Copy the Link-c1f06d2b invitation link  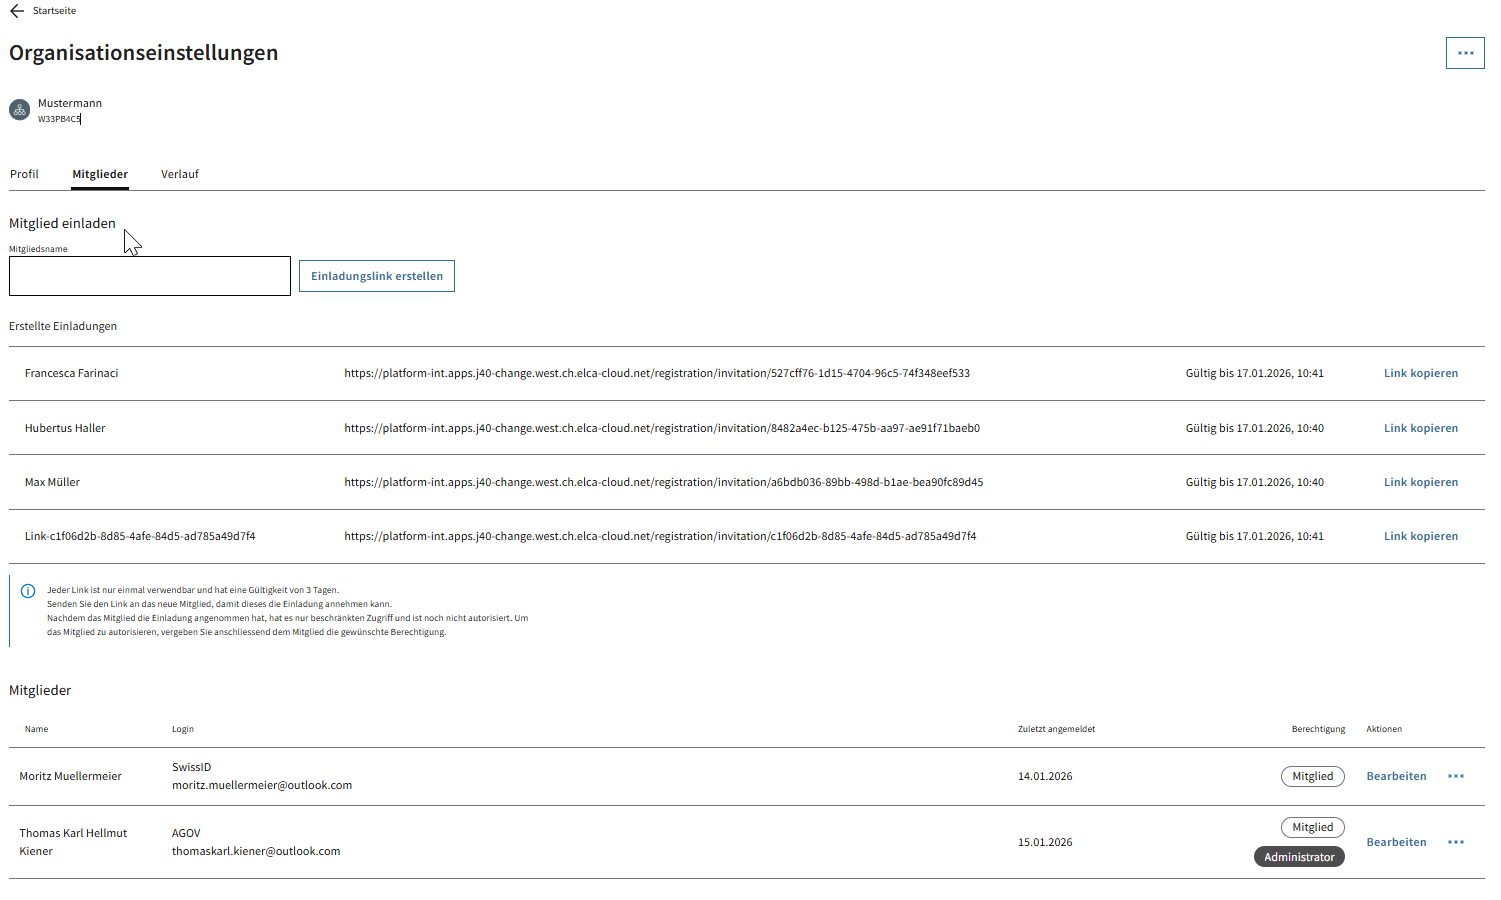coord(1420,536)
